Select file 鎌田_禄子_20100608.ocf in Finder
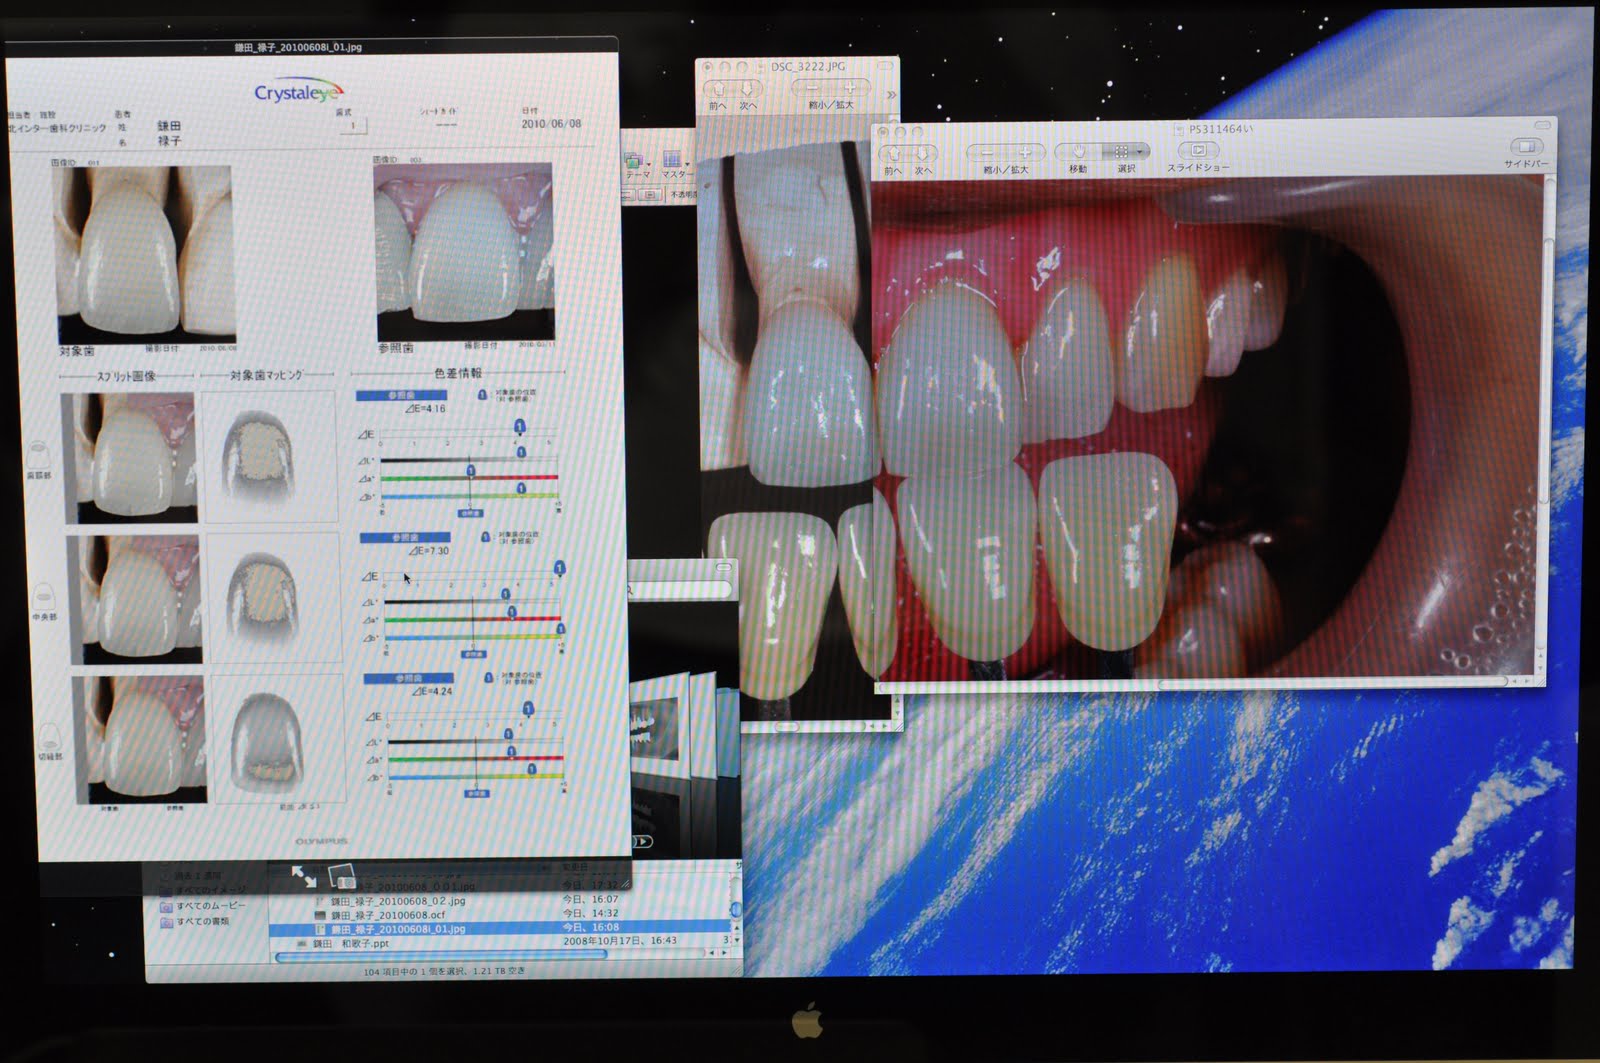The image size is (1600, 1063). (388, 915)
